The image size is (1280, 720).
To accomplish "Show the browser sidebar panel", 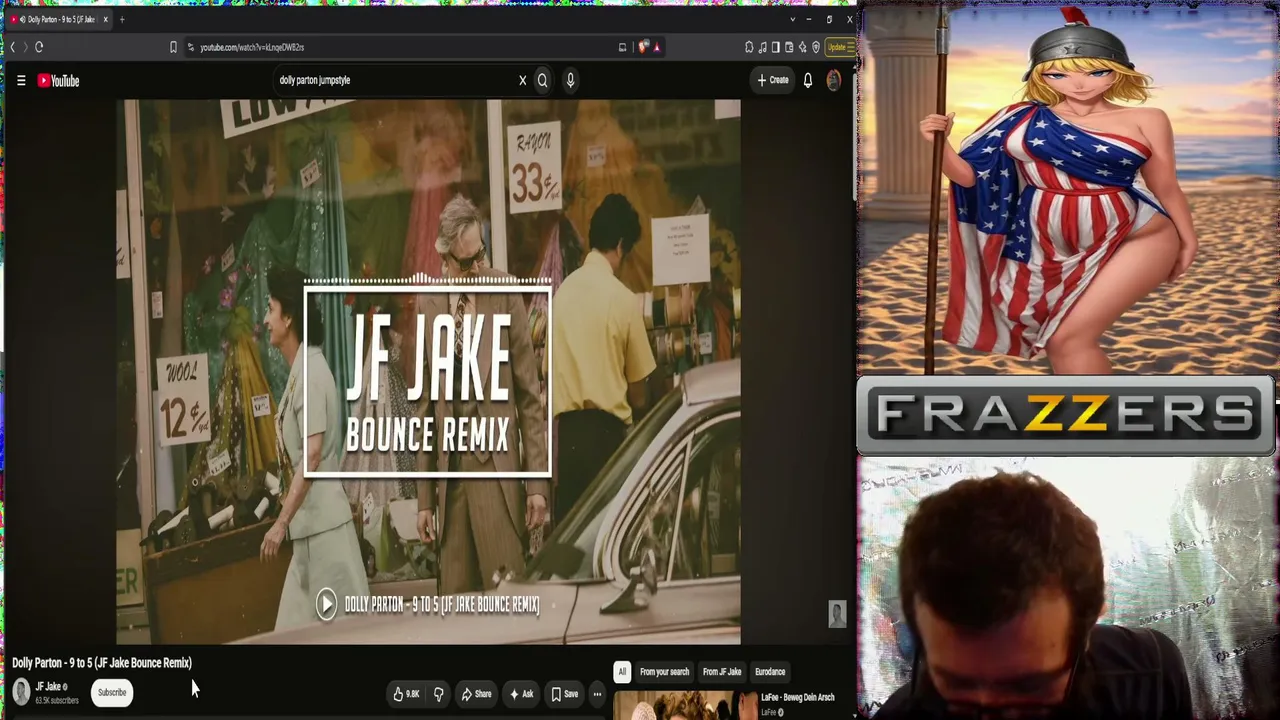I will [776, 47].
